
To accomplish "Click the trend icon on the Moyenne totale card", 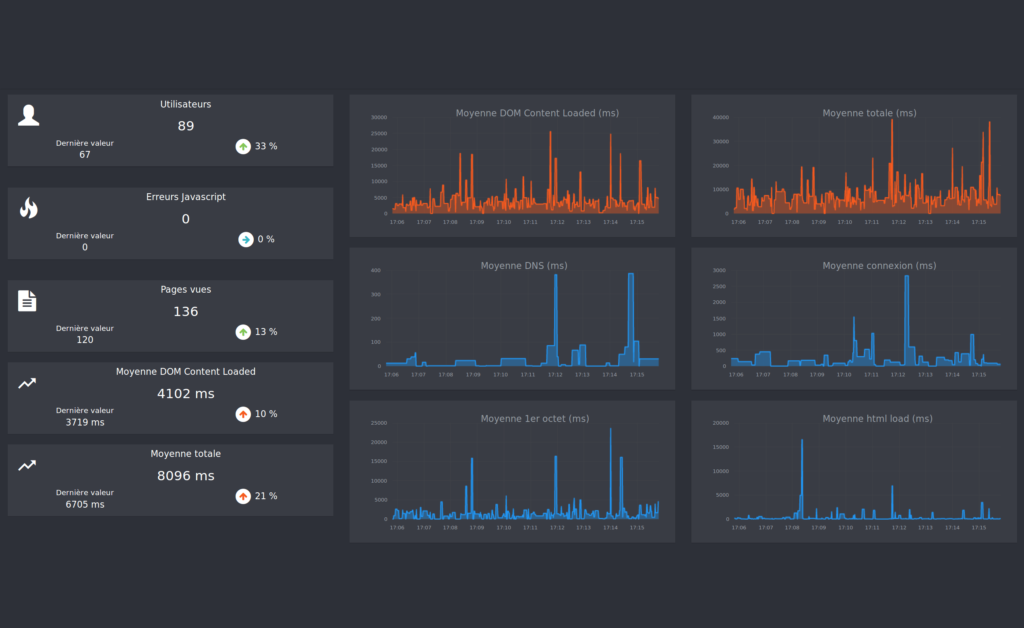I will coord(28,465).
